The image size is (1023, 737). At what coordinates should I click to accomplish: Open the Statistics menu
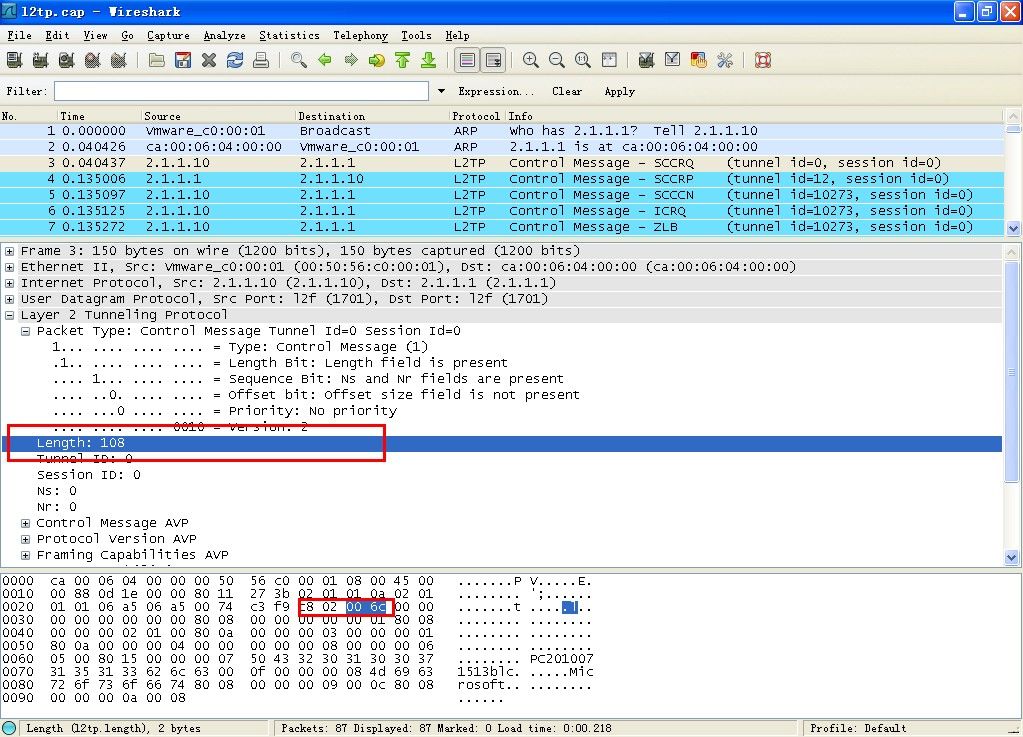click(x=289, y=35)
